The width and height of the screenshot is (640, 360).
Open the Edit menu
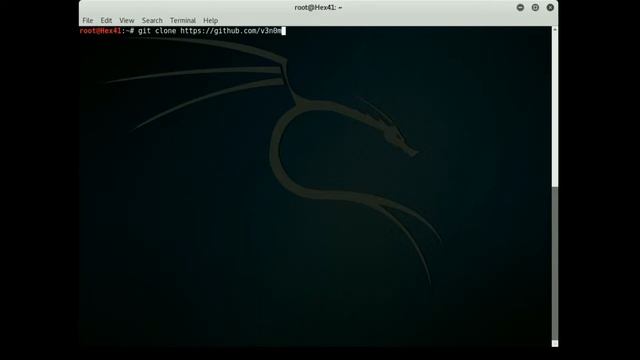coord(106,20)
